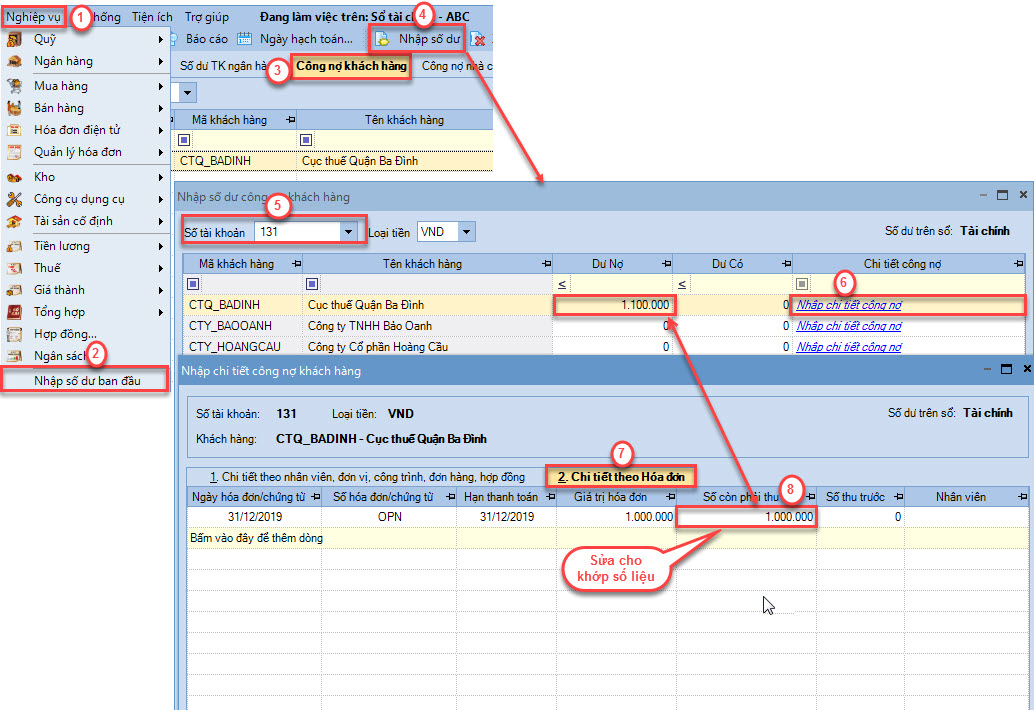Switch to 1. Chi tiết theo nhân viên tab
The height and width of the screenshot is (710, 1034).
367,477
